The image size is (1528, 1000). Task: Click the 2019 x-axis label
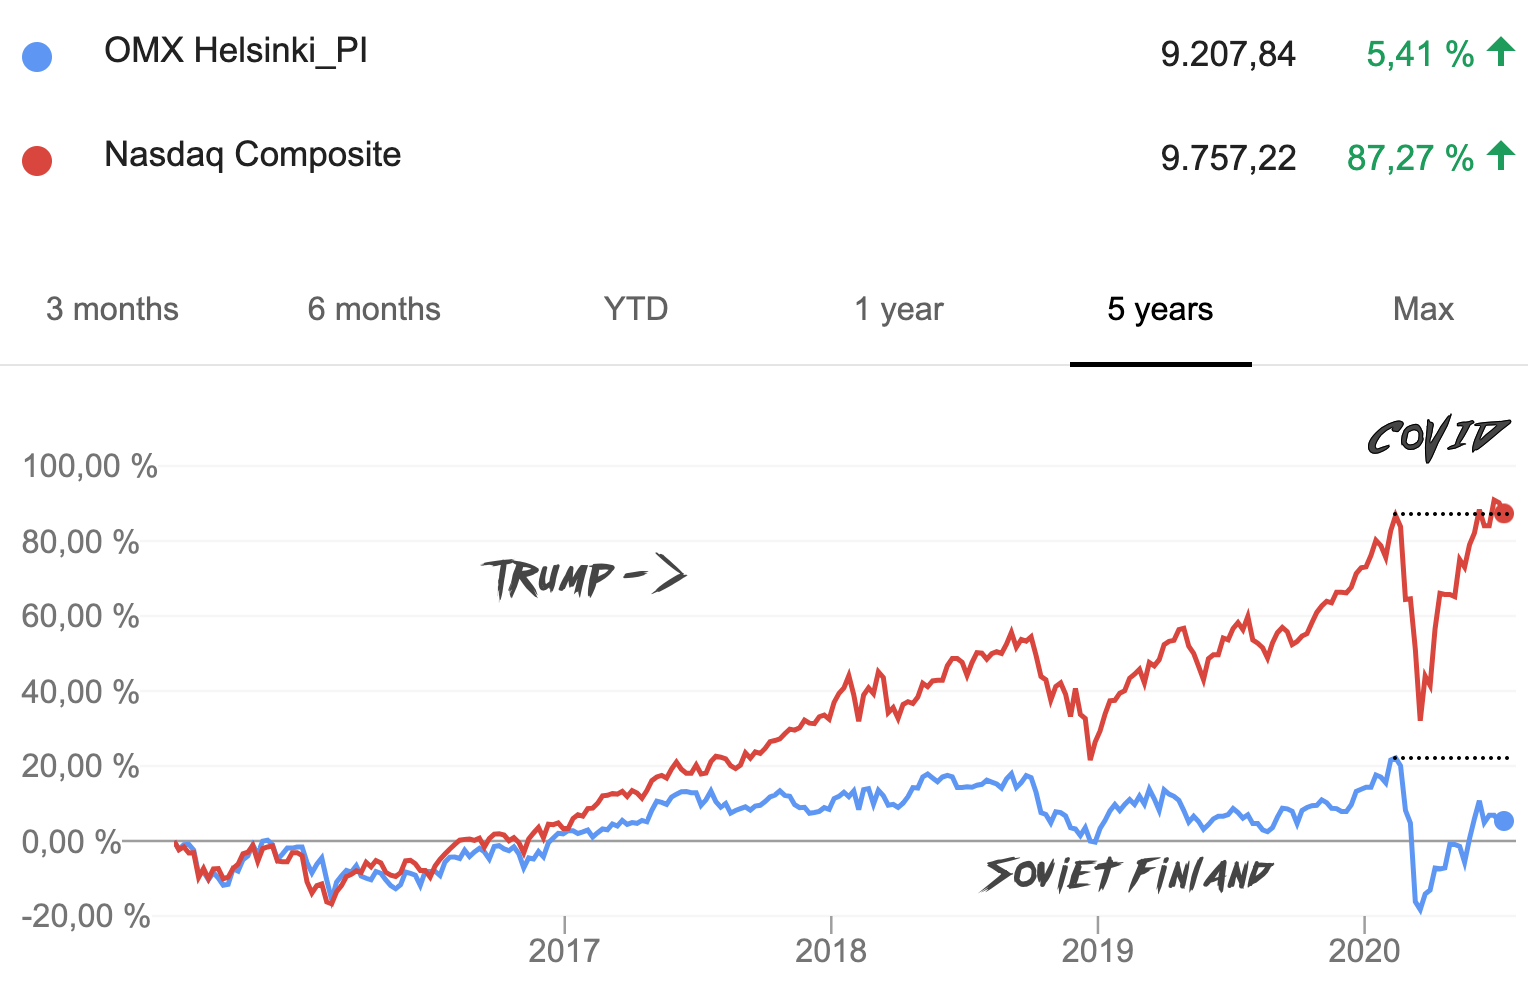[1097, 950]
